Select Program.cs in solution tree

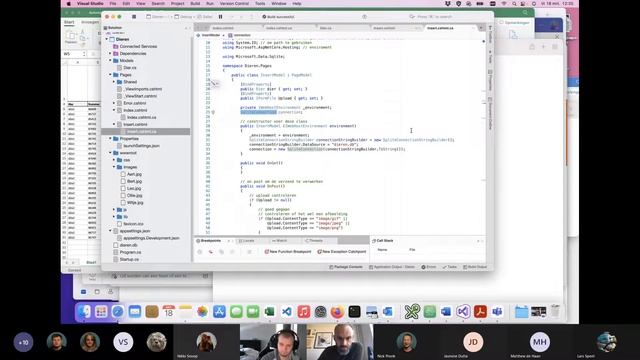130,252
